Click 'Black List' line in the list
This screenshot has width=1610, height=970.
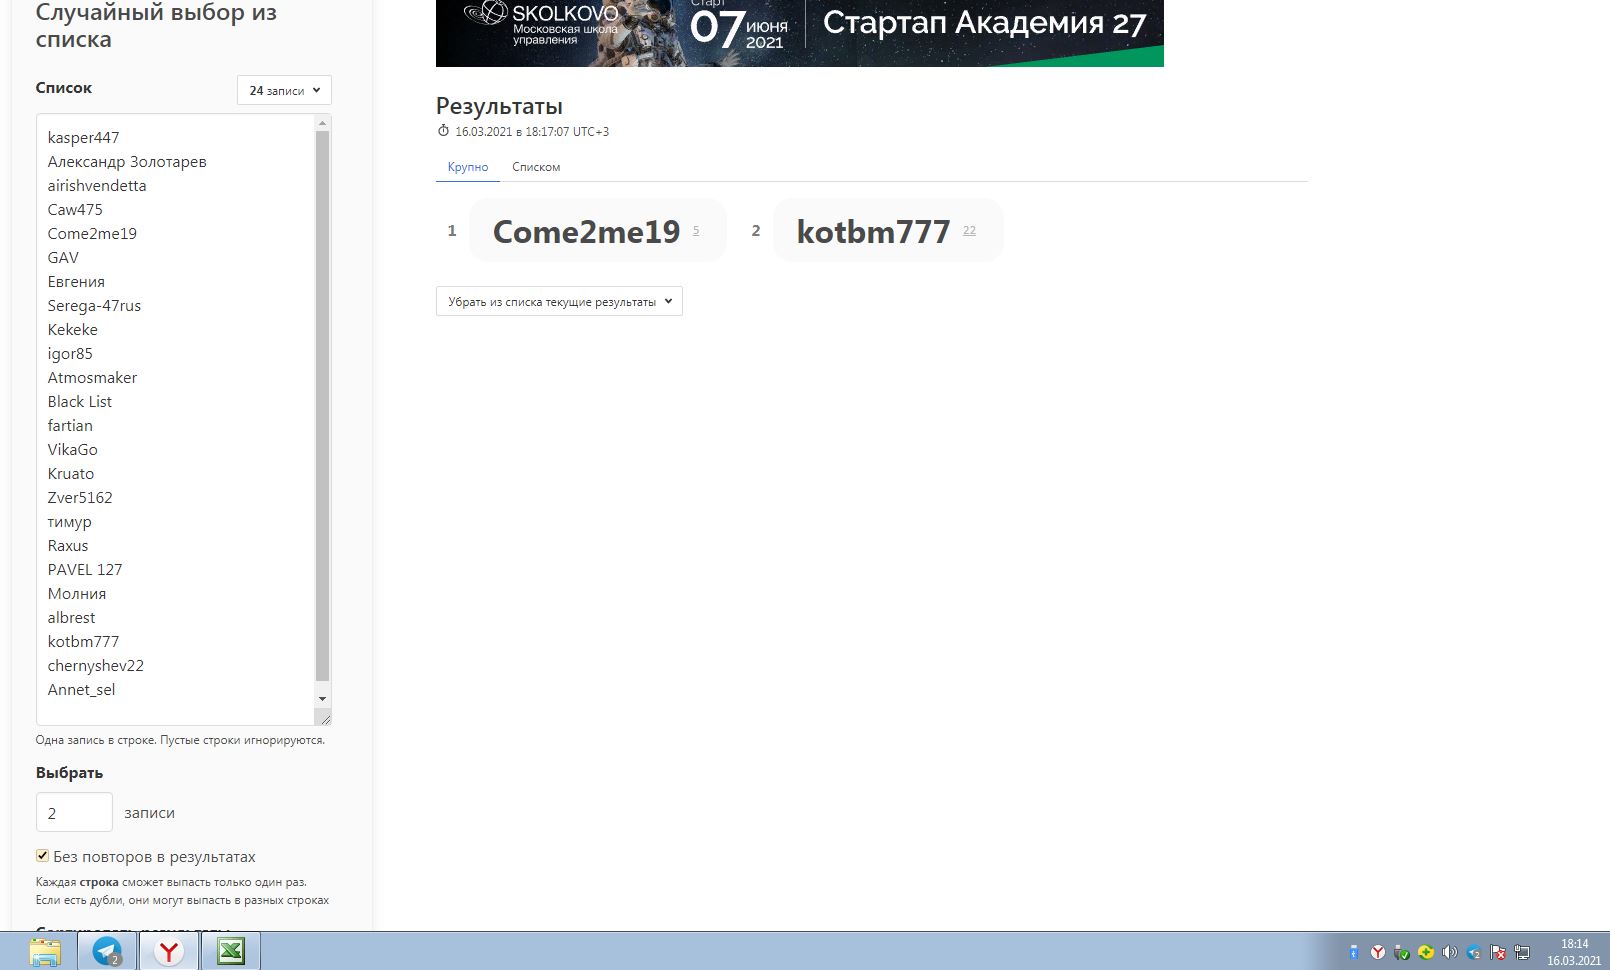80,402
